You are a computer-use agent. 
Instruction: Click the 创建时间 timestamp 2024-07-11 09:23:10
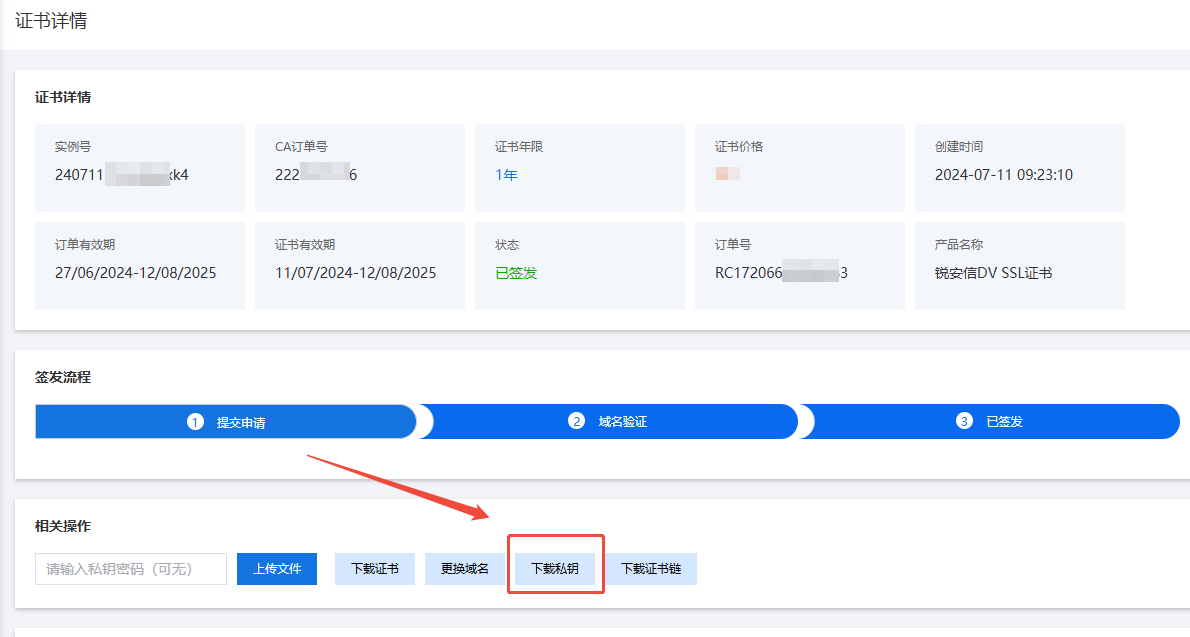point(1003,175)
